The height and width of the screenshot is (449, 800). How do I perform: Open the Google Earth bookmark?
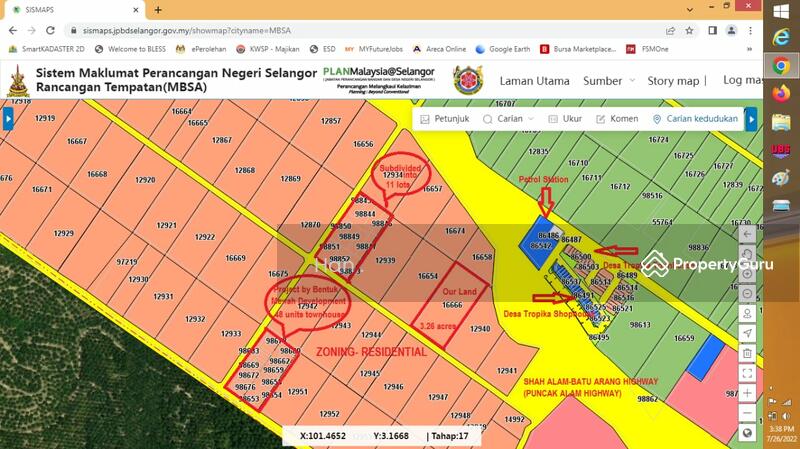502,48
